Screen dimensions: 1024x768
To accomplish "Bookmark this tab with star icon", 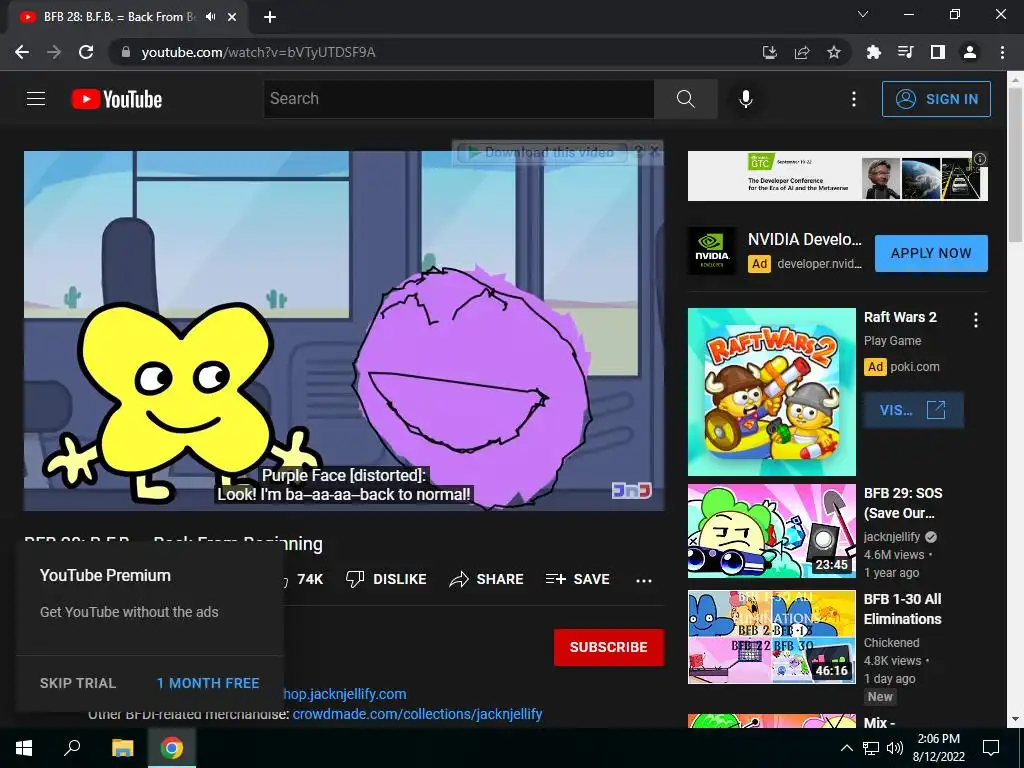I will (834, 52).
